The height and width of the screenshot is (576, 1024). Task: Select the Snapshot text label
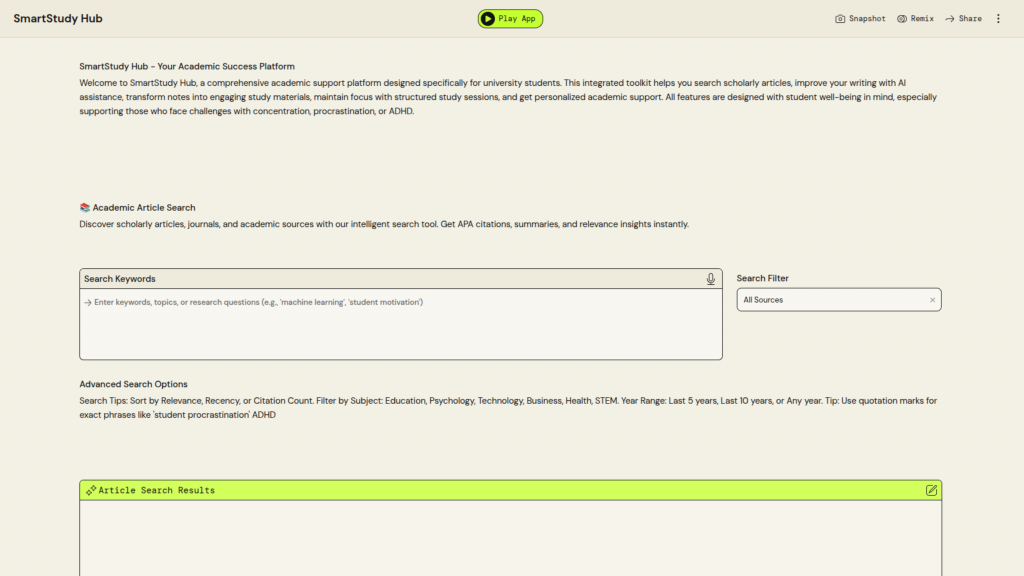coord(867,19)
